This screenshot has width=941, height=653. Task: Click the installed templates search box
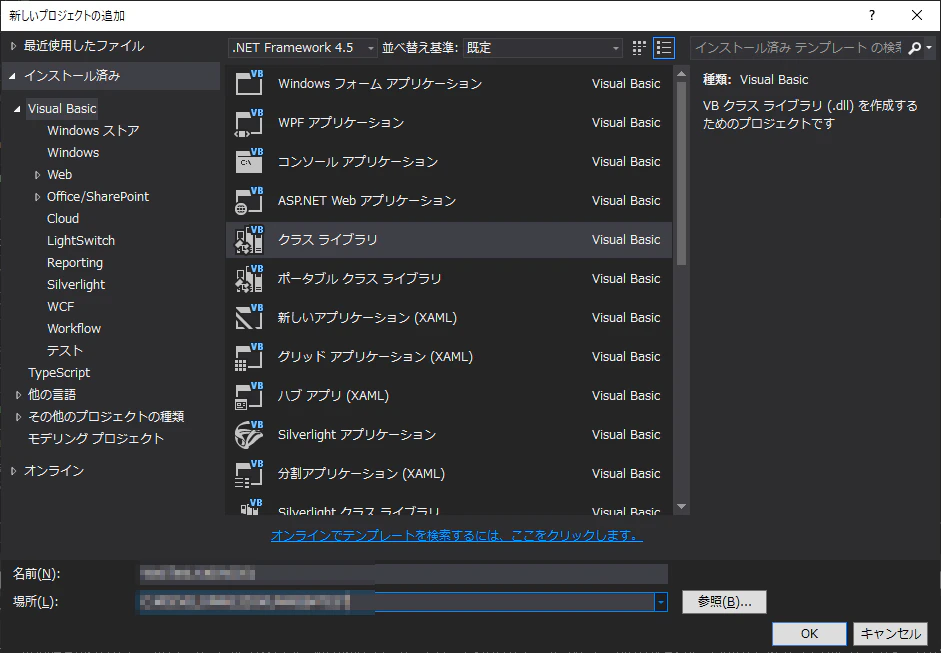coord(798,48)
